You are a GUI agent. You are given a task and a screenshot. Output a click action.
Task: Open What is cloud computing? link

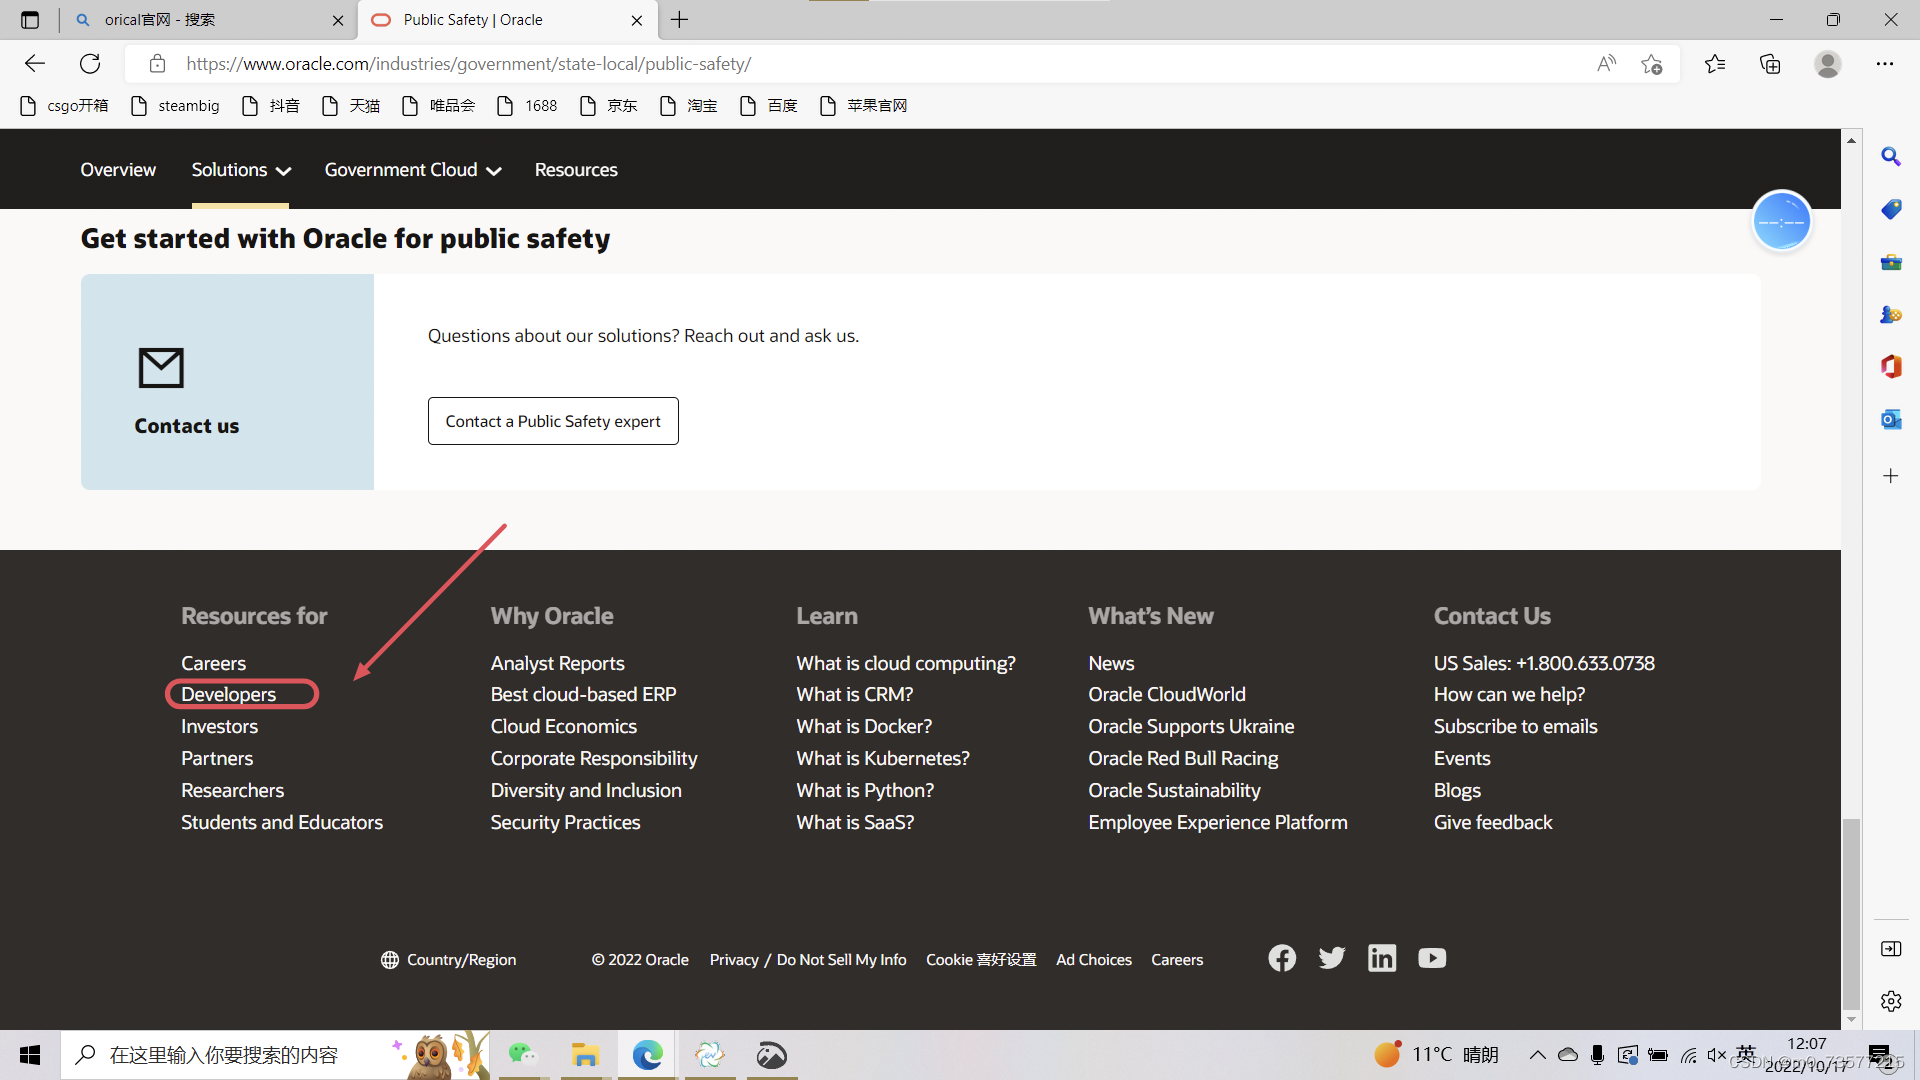point(905,663)
